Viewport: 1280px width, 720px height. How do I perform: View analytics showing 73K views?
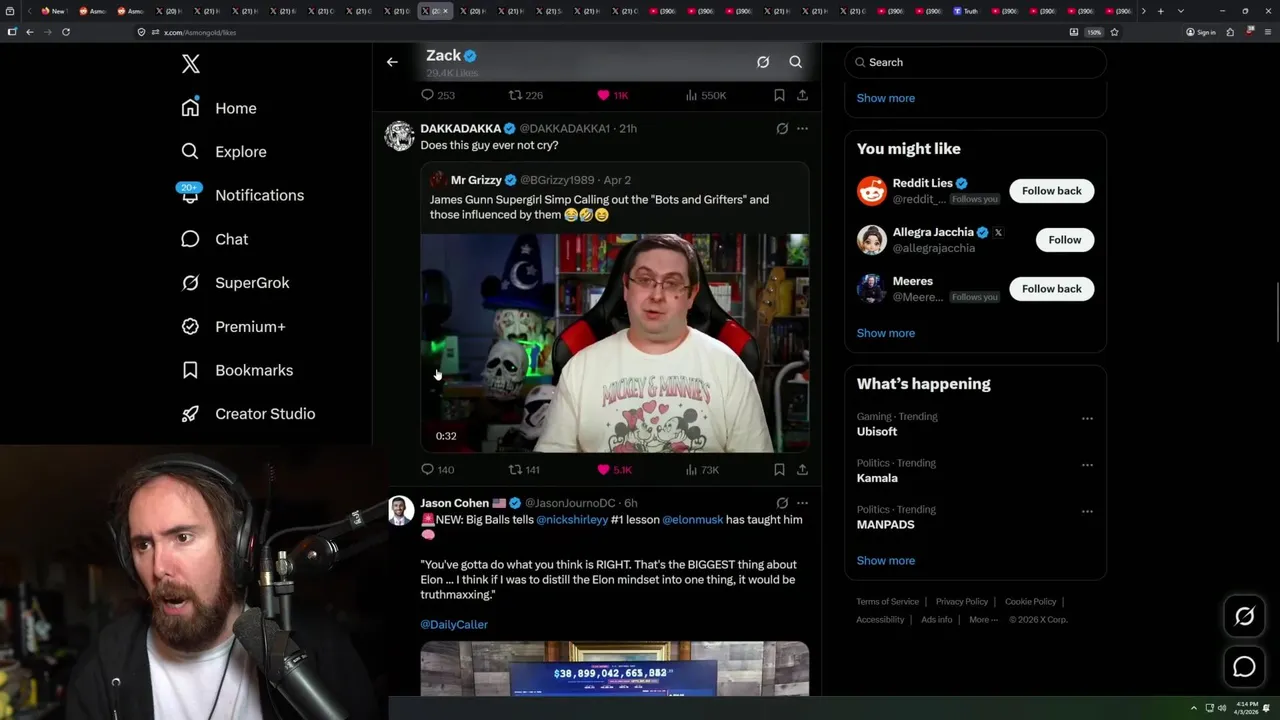point(702,469)
